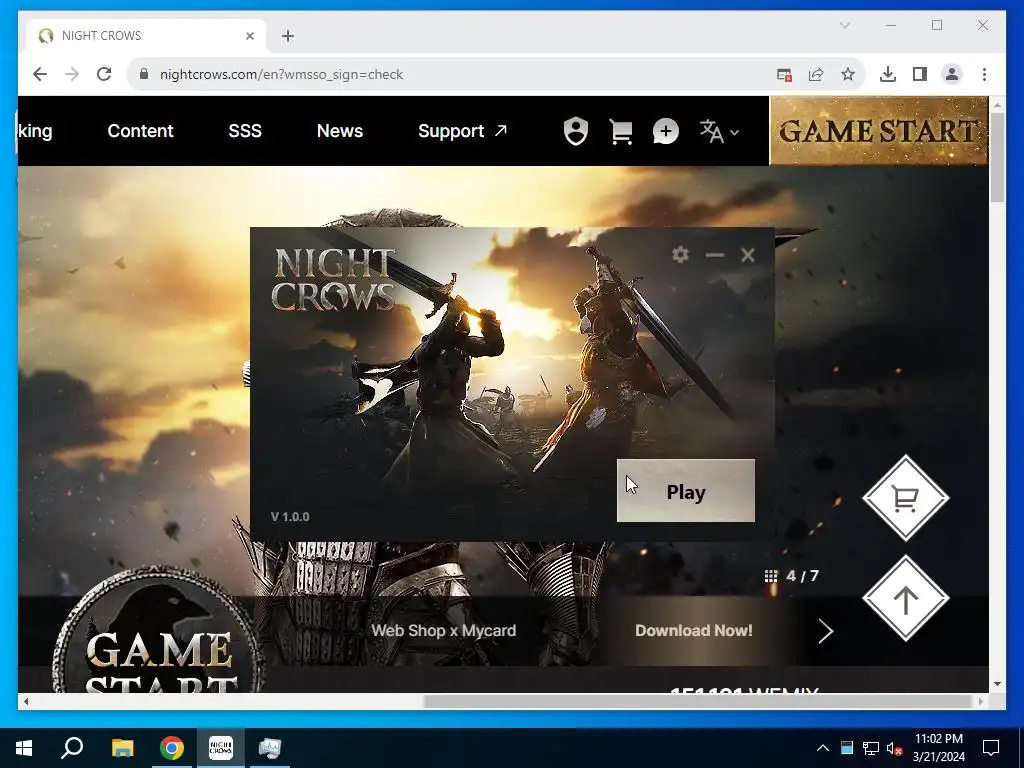Screen dimensions: 1024x768
Task: Click Web Shop x Mycard banner text
Action: (x=443, y=631)
